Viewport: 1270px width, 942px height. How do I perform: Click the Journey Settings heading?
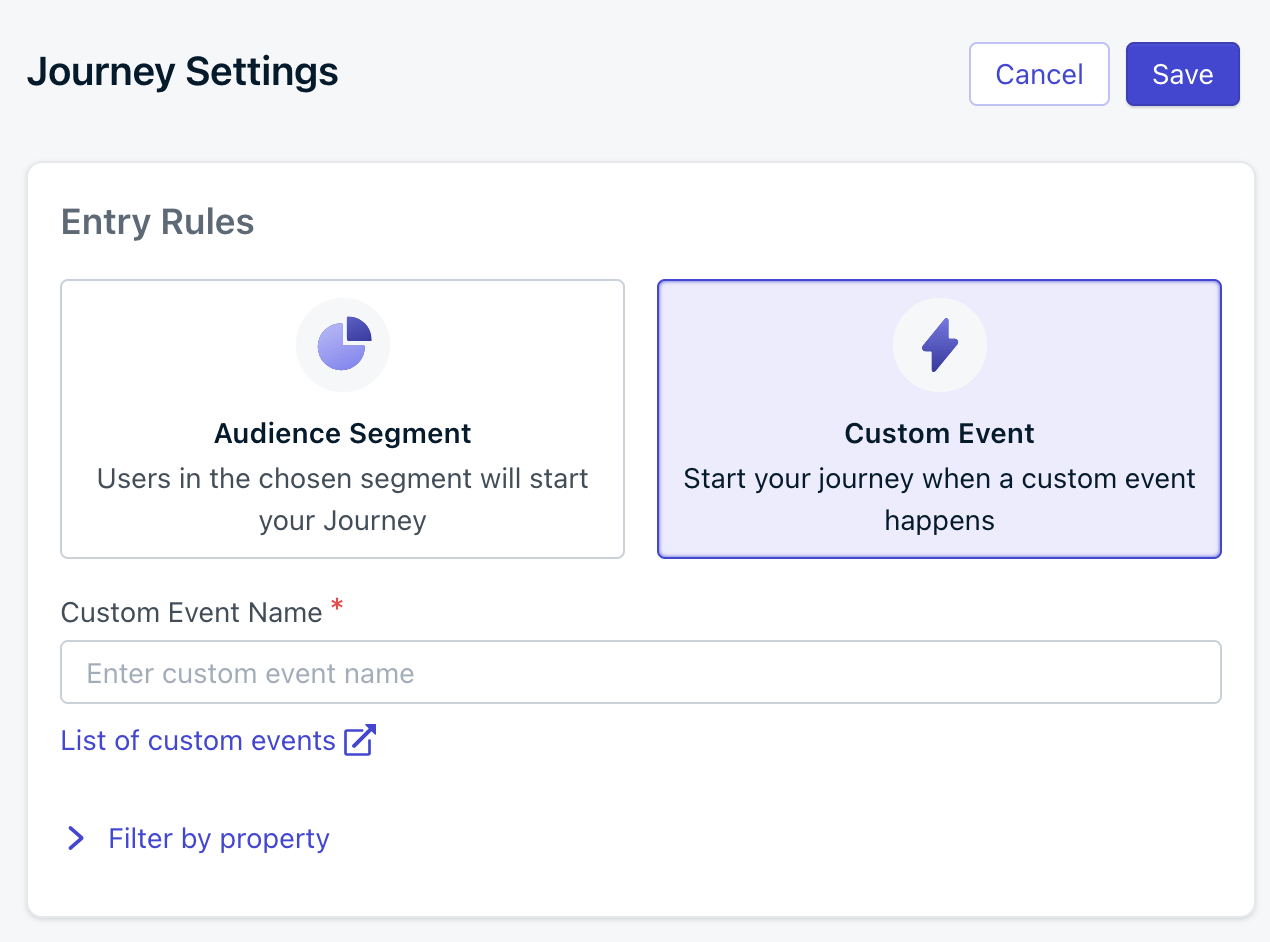[x=183, y=73]
